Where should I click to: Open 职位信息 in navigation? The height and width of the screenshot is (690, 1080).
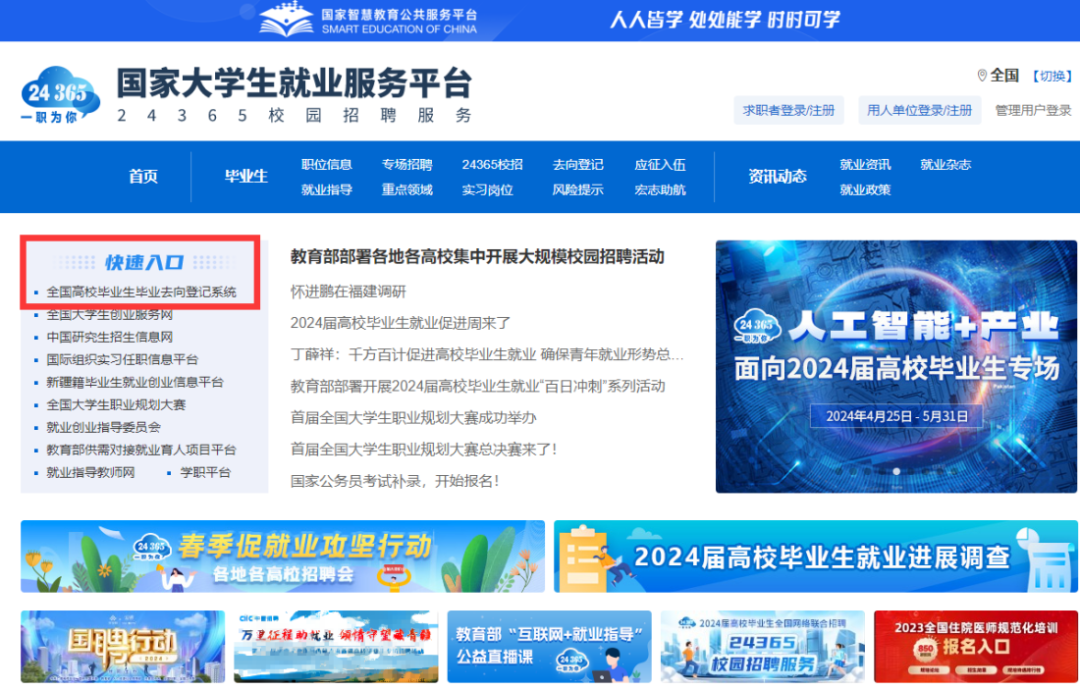326,165
